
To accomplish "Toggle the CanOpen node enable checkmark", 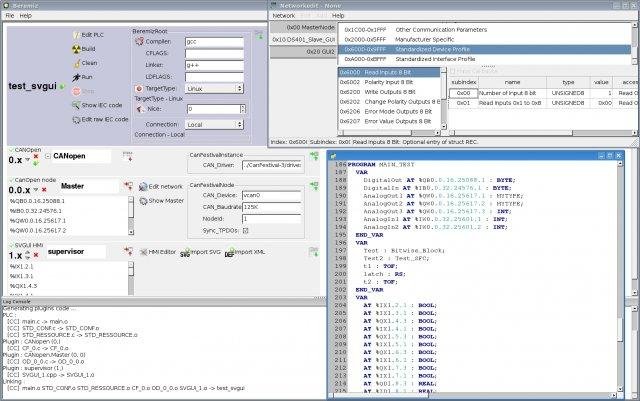I will click(x=11, y=180).
